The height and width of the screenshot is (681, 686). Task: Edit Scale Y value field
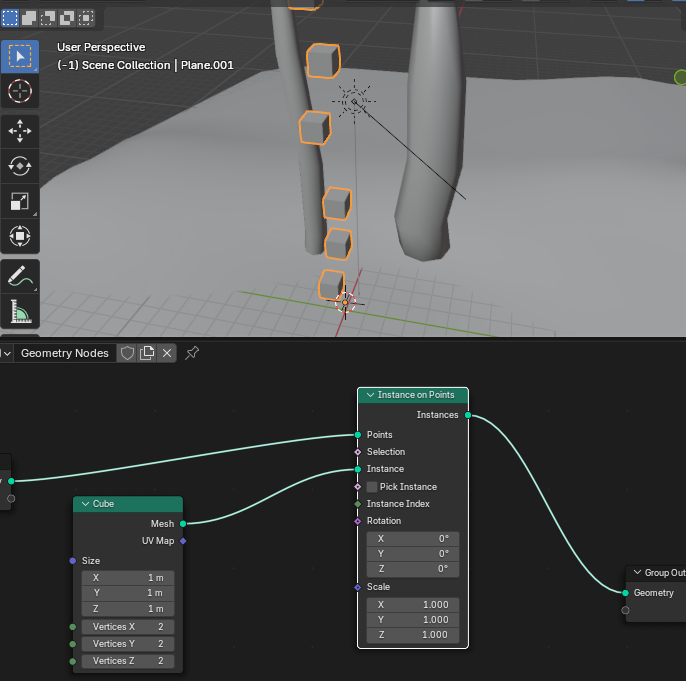[413, 620]
